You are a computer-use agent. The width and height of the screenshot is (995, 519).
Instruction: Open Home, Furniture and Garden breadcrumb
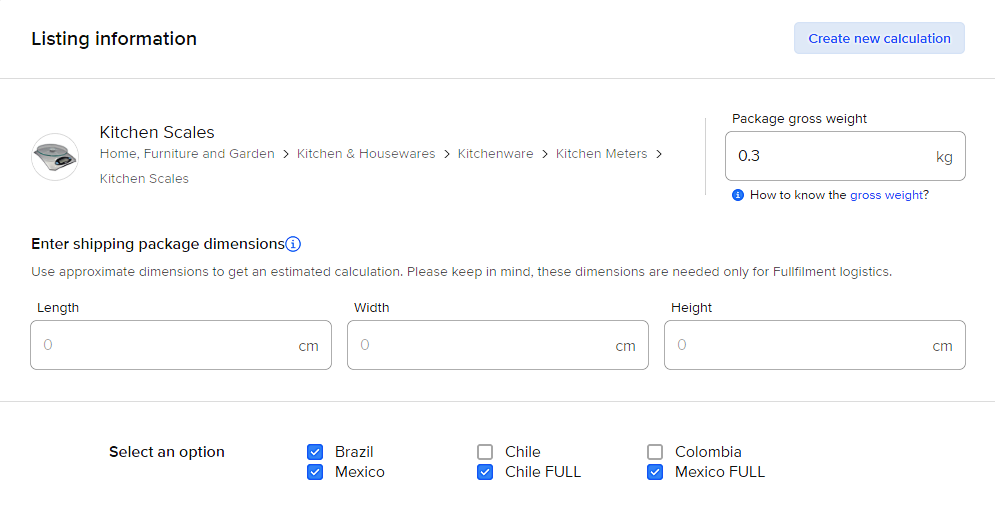187,154
